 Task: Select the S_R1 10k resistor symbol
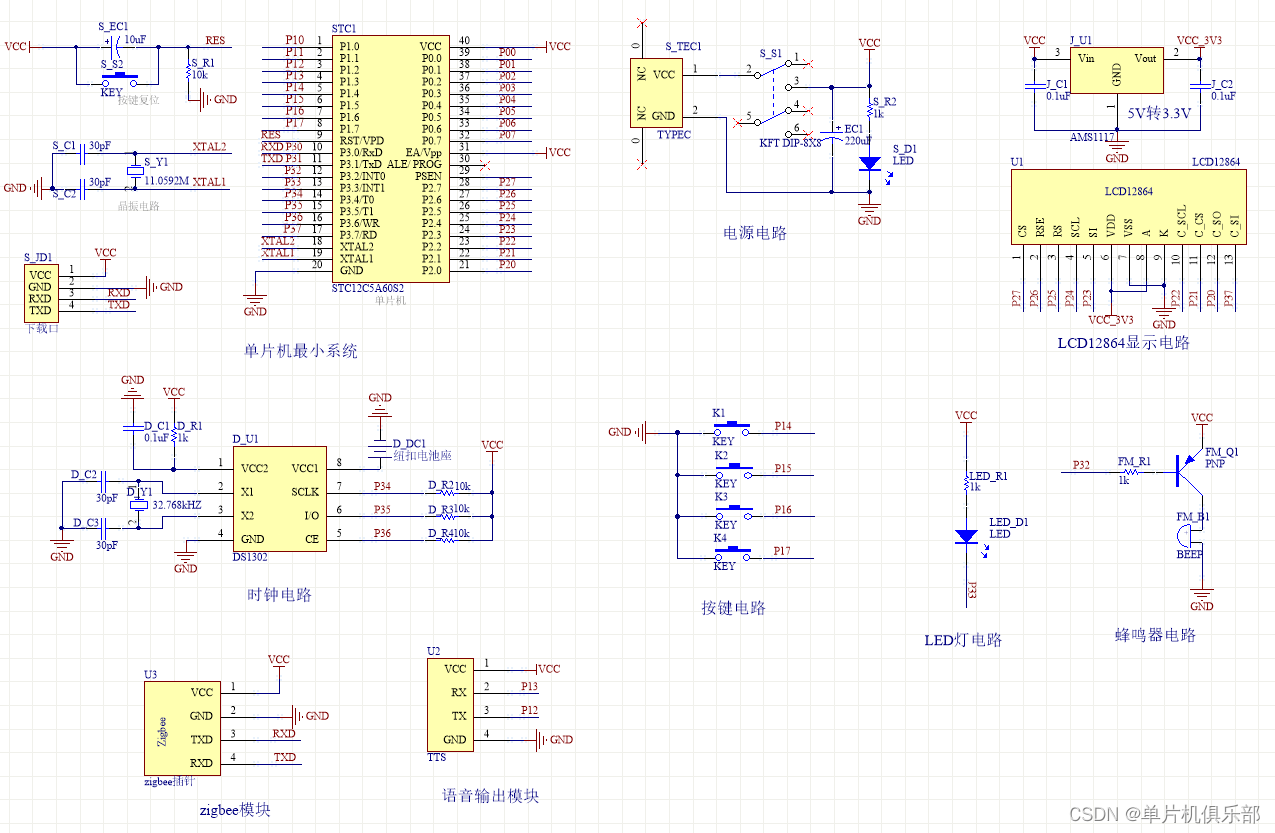click(189, 72)
